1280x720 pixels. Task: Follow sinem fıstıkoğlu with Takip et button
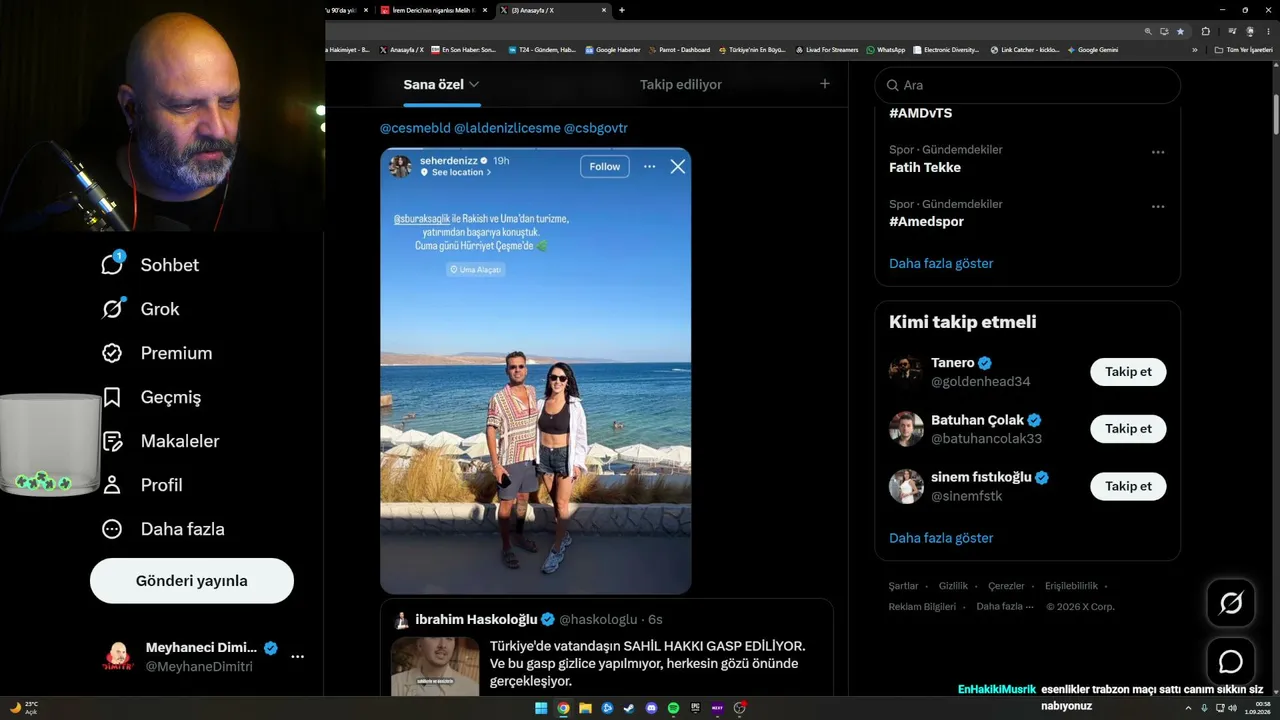pyautogui.click(x=1128, y=486)
